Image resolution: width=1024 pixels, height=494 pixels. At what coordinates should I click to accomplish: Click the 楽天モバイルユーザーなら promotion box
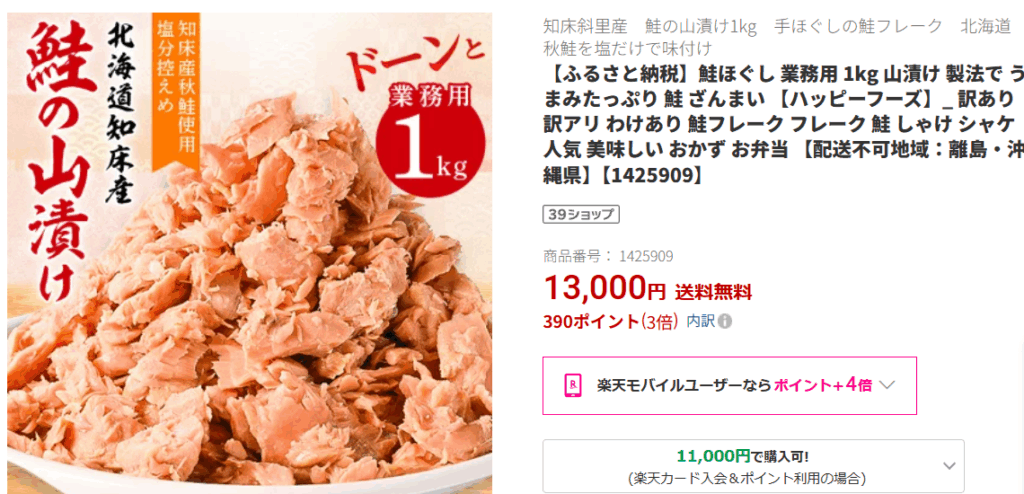click(x=729, y=386)
